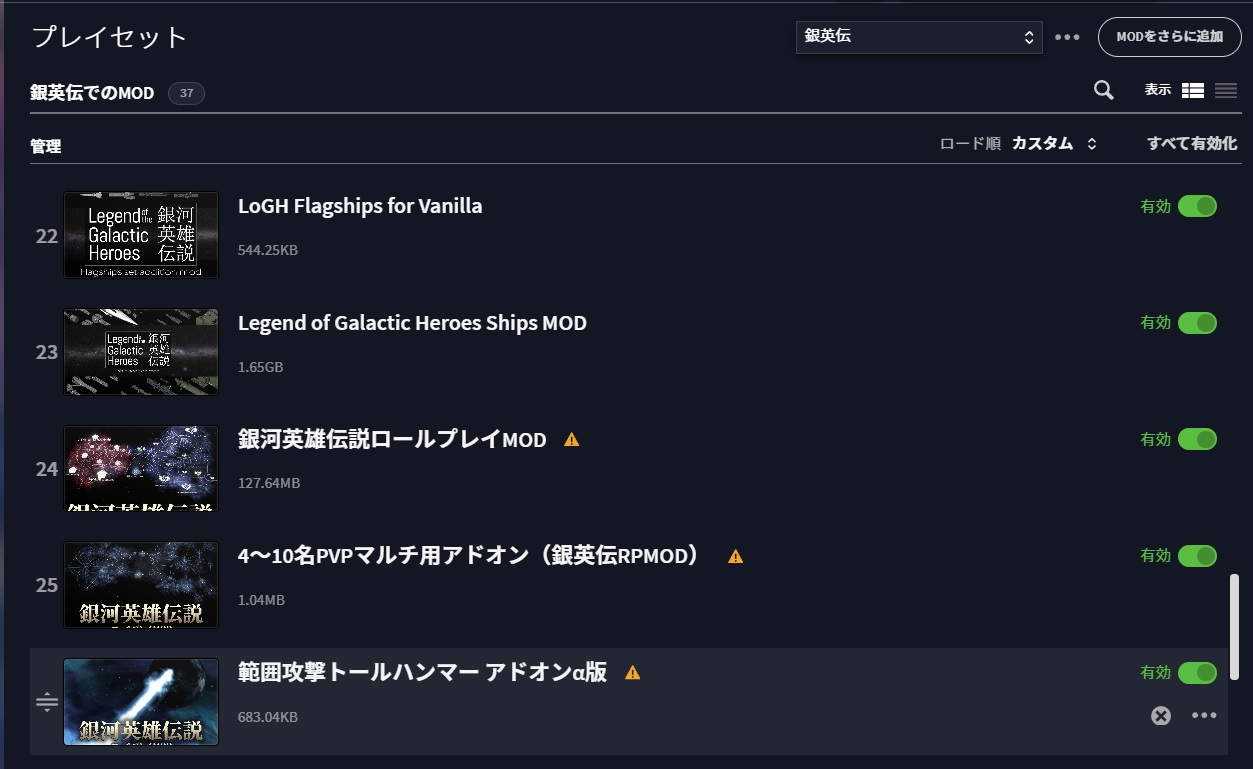This screenshot has width=1253, height=769.
Task: Disable LoGH Flagships for Vanilla mod
Action: pyautogui.click(x=1197, y=206)
